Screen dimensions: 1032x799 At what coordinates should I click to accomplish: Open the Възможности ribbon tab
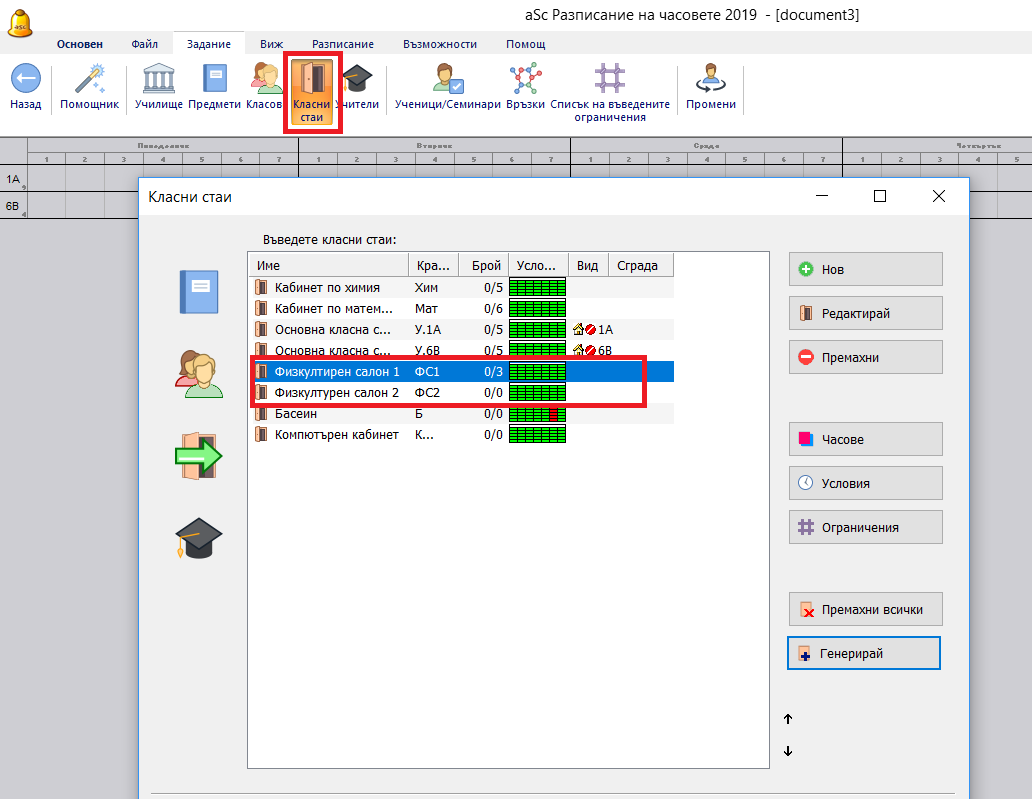click(x=439, y=44)
